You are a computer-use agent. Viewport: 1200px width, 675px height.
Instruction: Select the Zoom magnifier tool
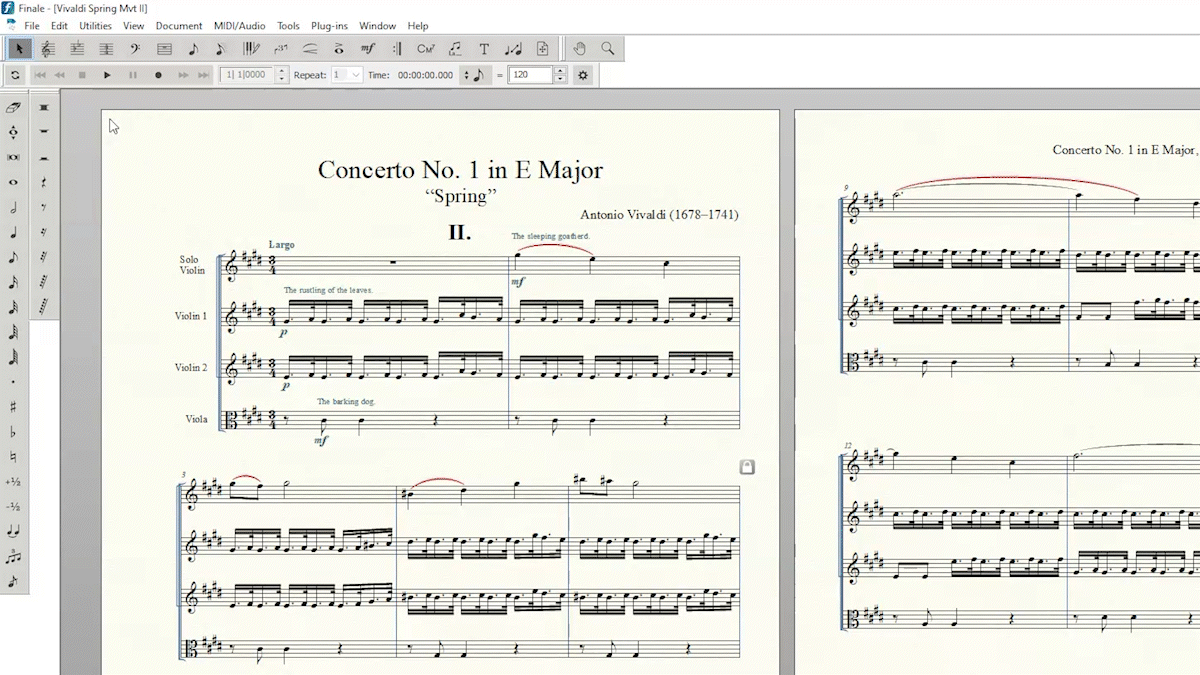(607, 48)
